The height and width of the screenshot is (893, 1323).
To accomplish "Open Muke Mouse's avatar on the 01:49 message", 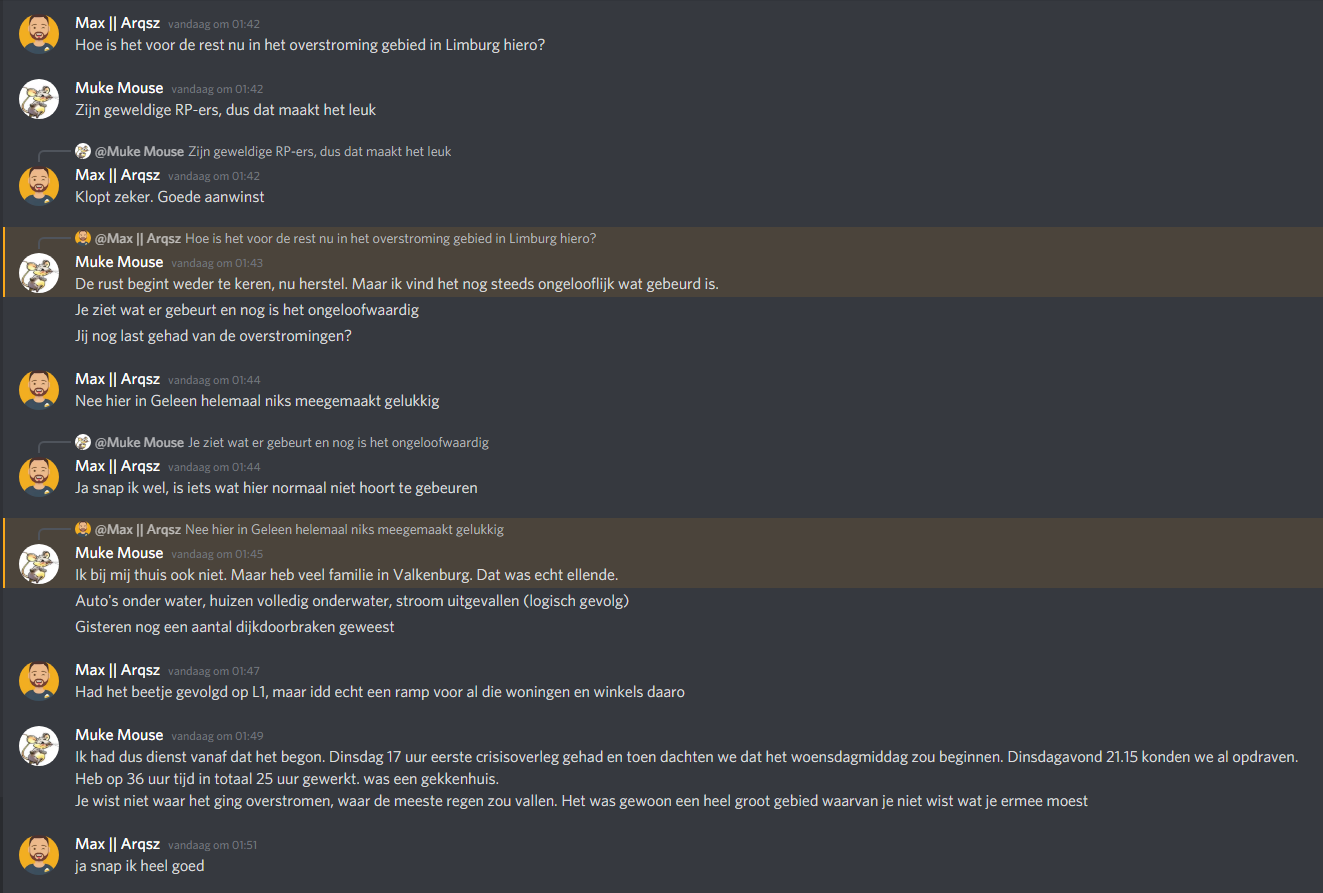I will pos(39,745).
